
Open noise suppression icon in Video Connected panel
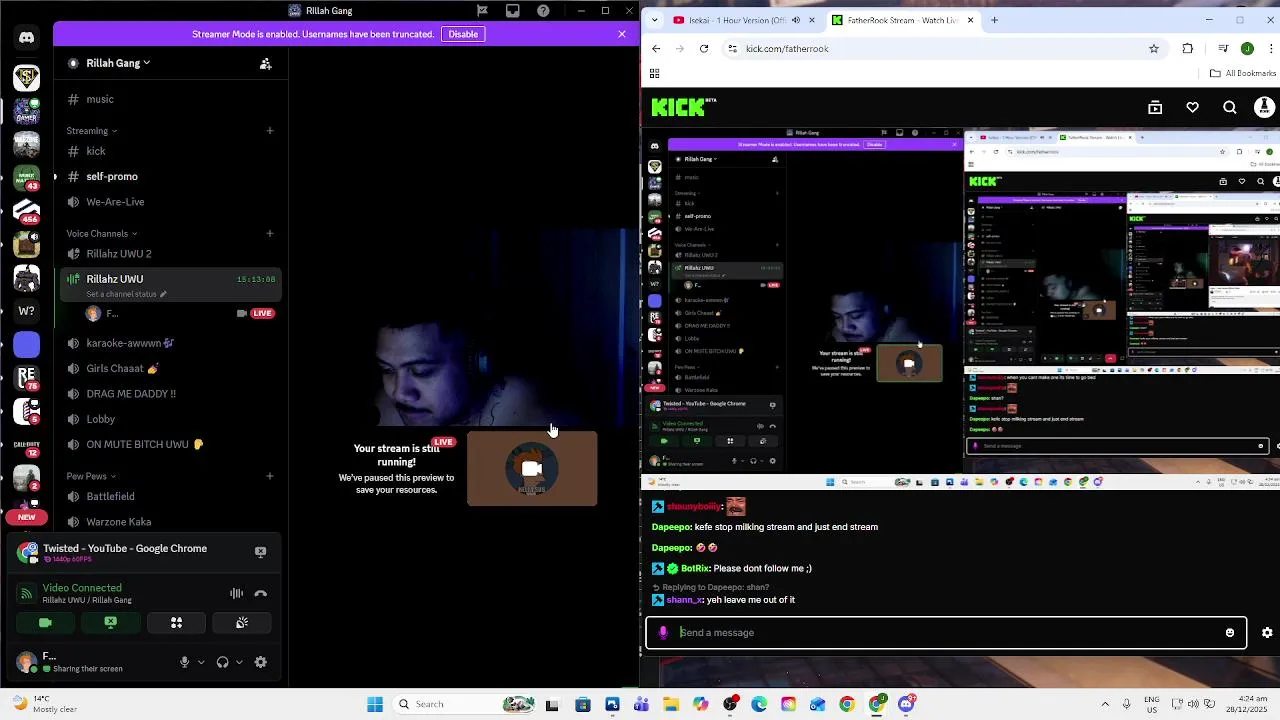(x=236, y=593)
